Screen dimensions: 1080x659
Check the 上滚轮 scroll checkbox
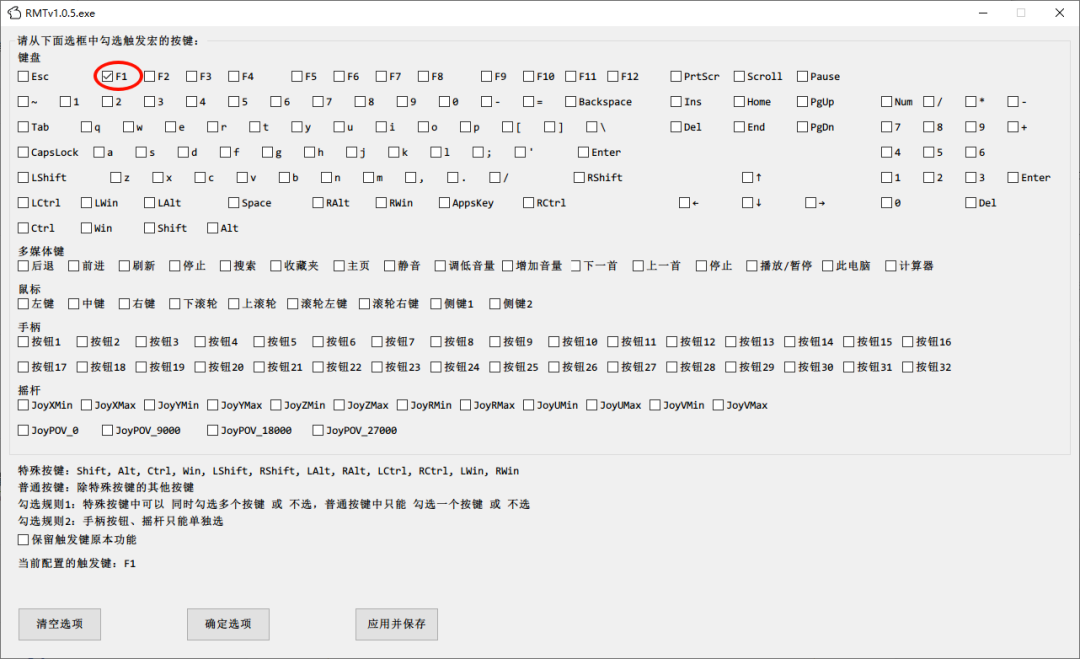click(x=234, y=304)
